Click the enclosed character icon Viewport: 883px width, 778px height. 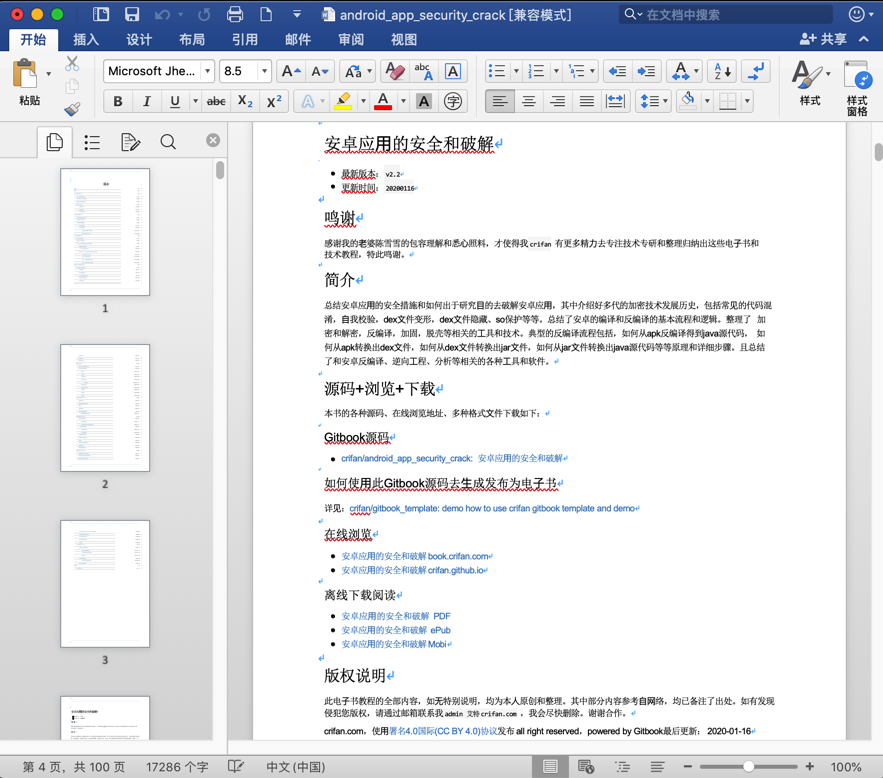pyautogui.click(x=453, y=101)
